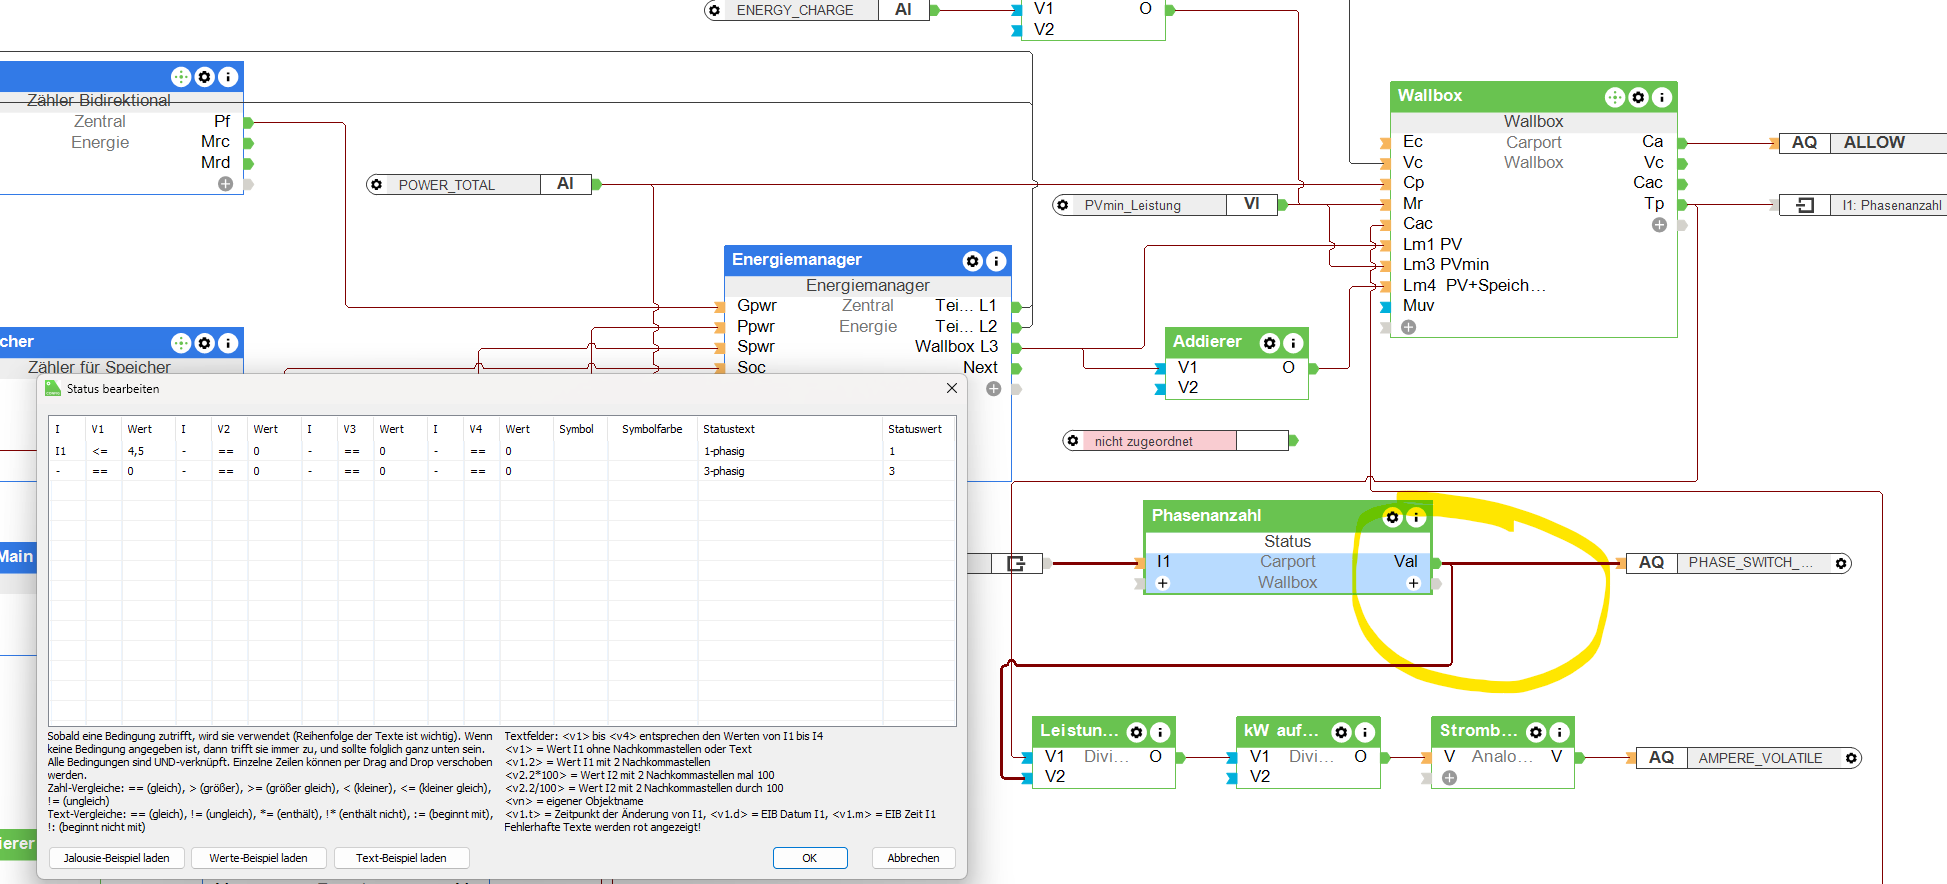Close the Status bearbeiten dialog

(951, 388)
